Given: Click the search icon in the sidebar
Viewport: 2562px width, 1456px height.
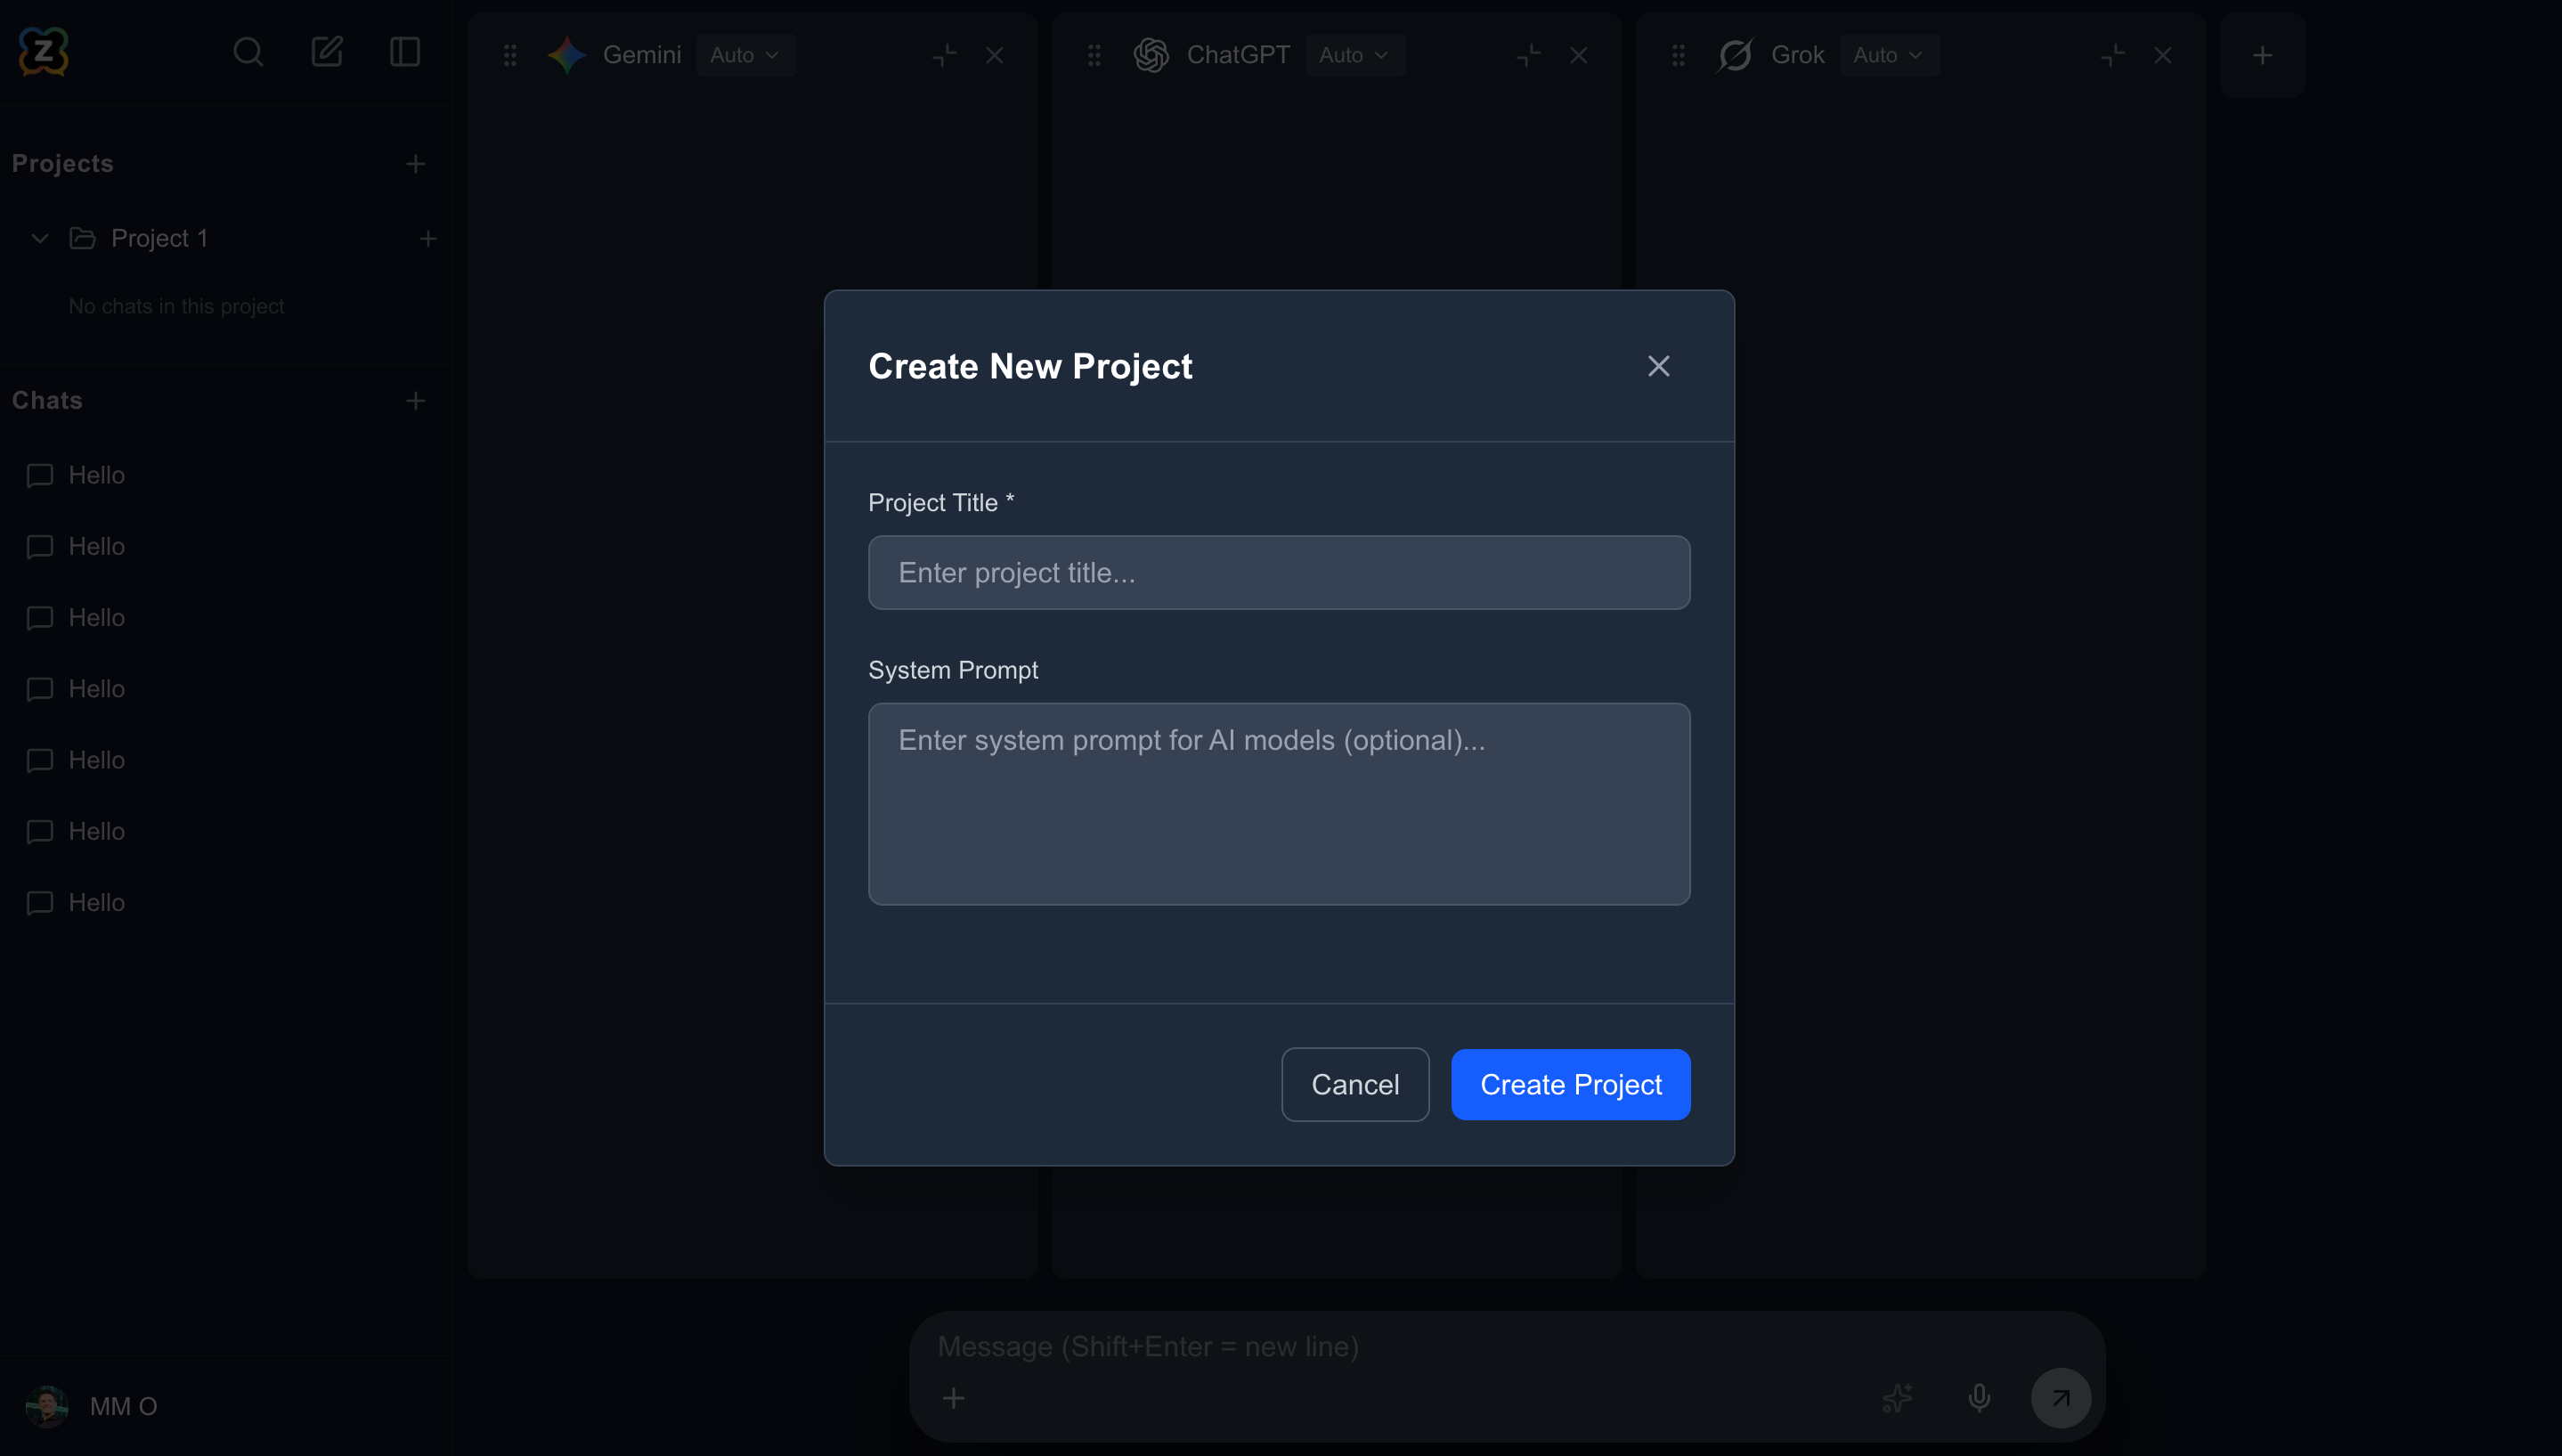Looking at the screenshot, I should [248, 52].
